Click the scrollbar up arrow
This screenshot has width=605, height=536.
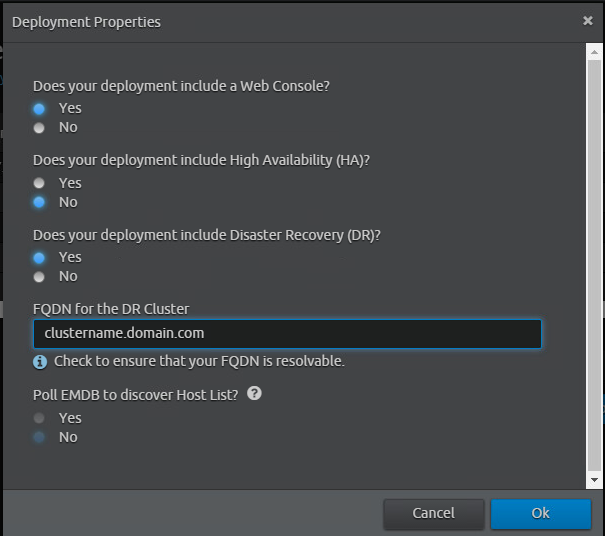point(595,52)
